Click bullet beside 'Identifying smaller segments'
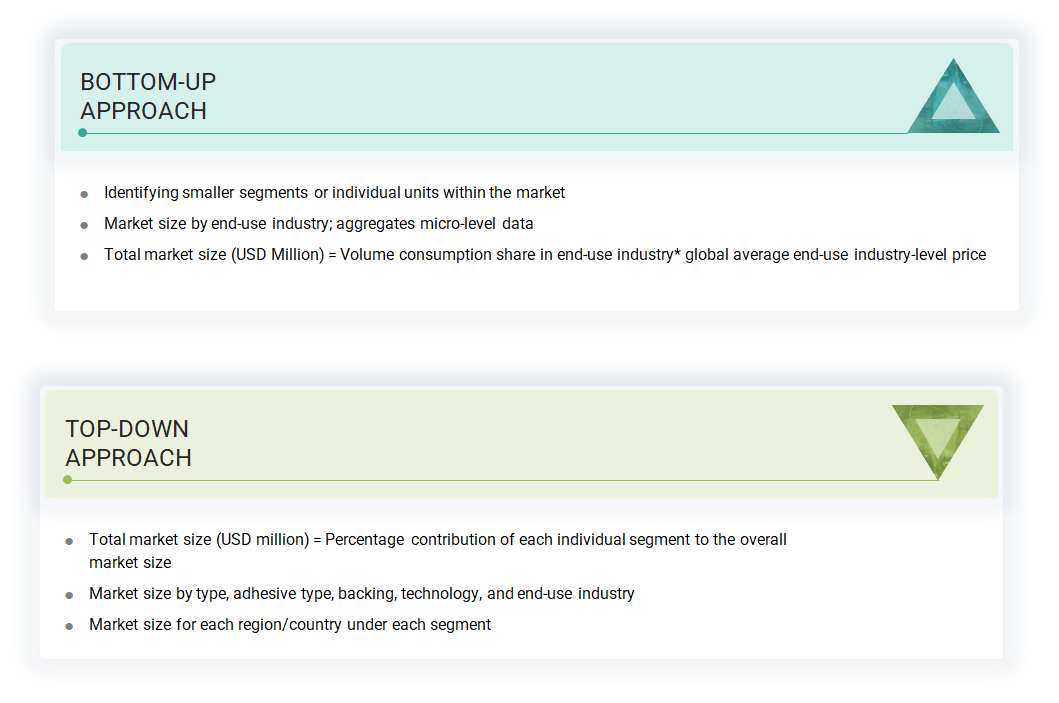 click(x=84, y=194)
